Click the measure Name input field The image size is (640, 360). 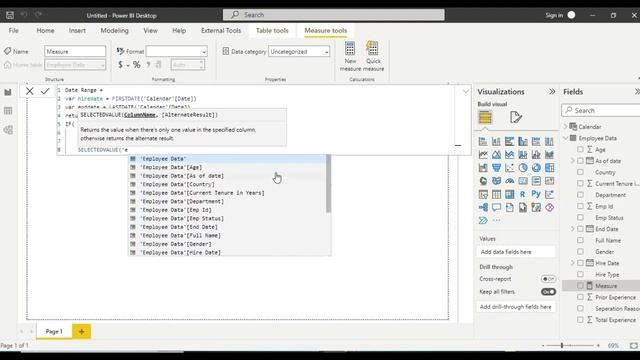click(x=75, y=51)
